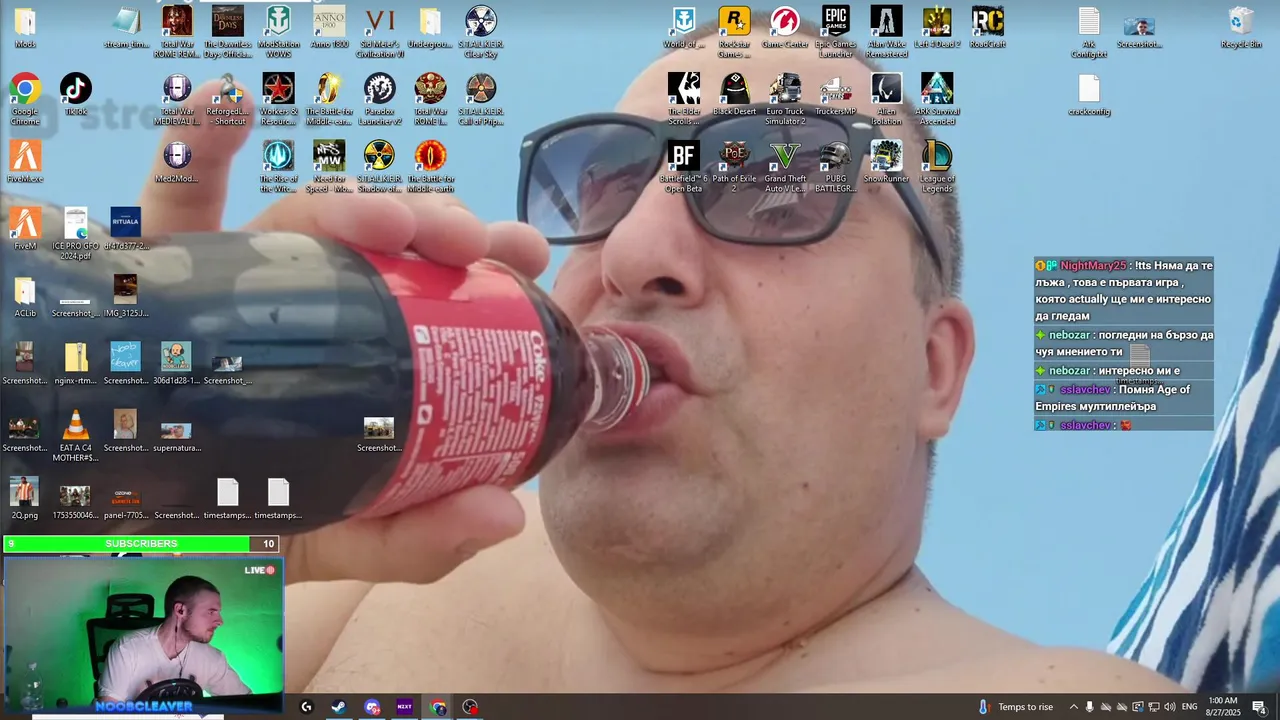Open Workers & Resources shortcut
This screenshot has width=1280, height=720.
click(x=278, y=99)
